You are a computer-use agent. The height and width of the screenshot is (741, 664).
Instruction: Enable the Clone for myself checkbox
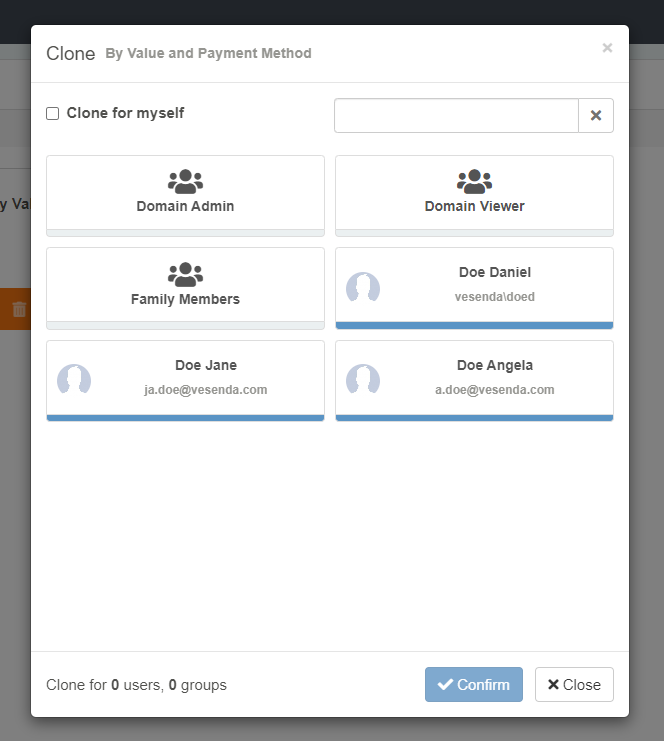[x=53, y=114]
